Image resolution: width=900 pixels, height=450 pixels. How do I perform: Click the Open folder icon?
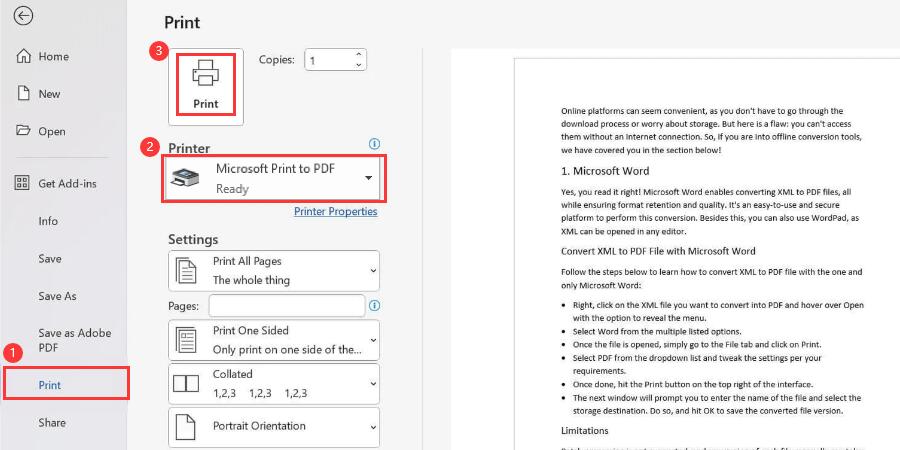23,130
